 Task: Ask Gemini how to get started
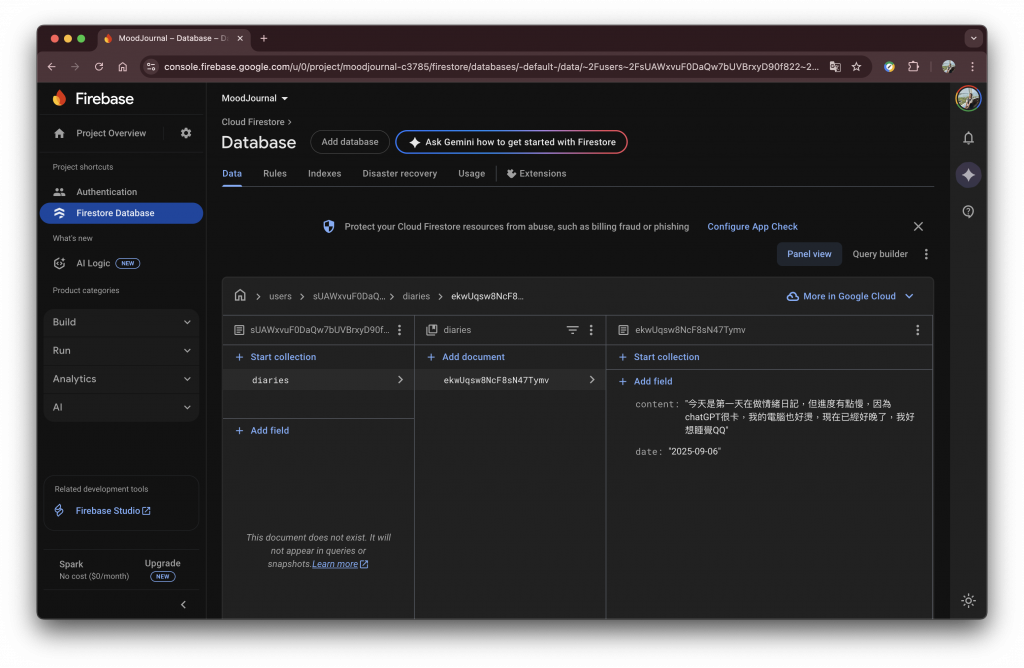click(x=511, y=142)
